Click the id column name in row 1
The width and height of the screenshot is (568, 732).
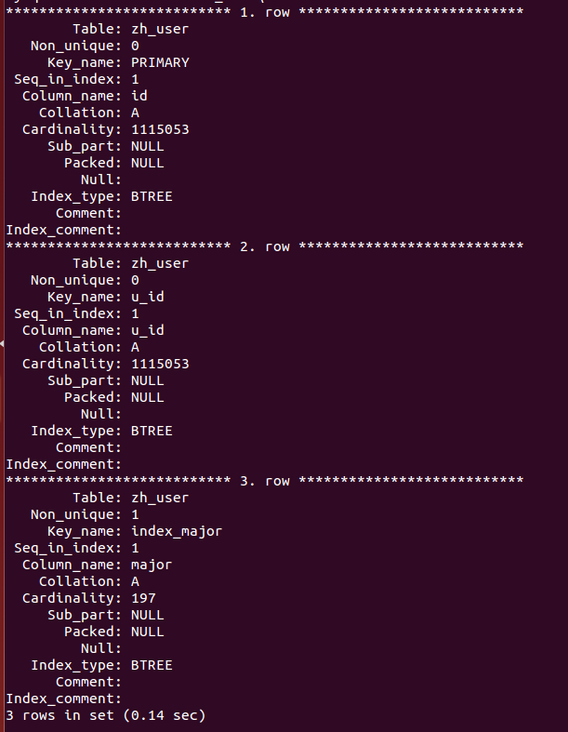coord(140,96)
